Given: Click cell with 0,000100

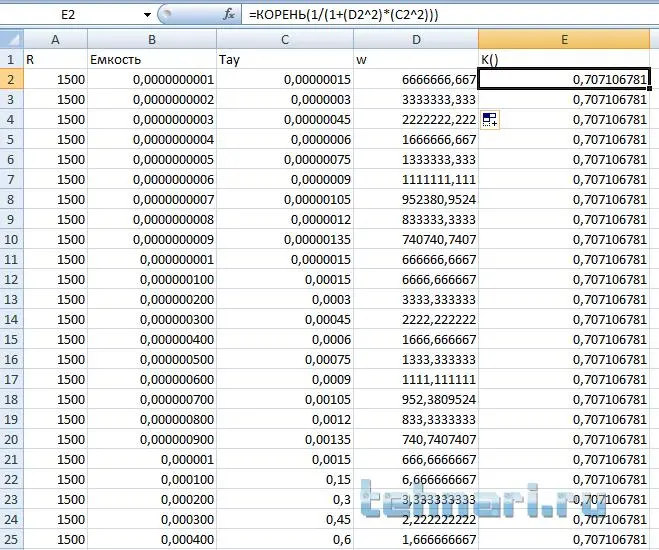Looking at the screenshot, I should 152,479.
